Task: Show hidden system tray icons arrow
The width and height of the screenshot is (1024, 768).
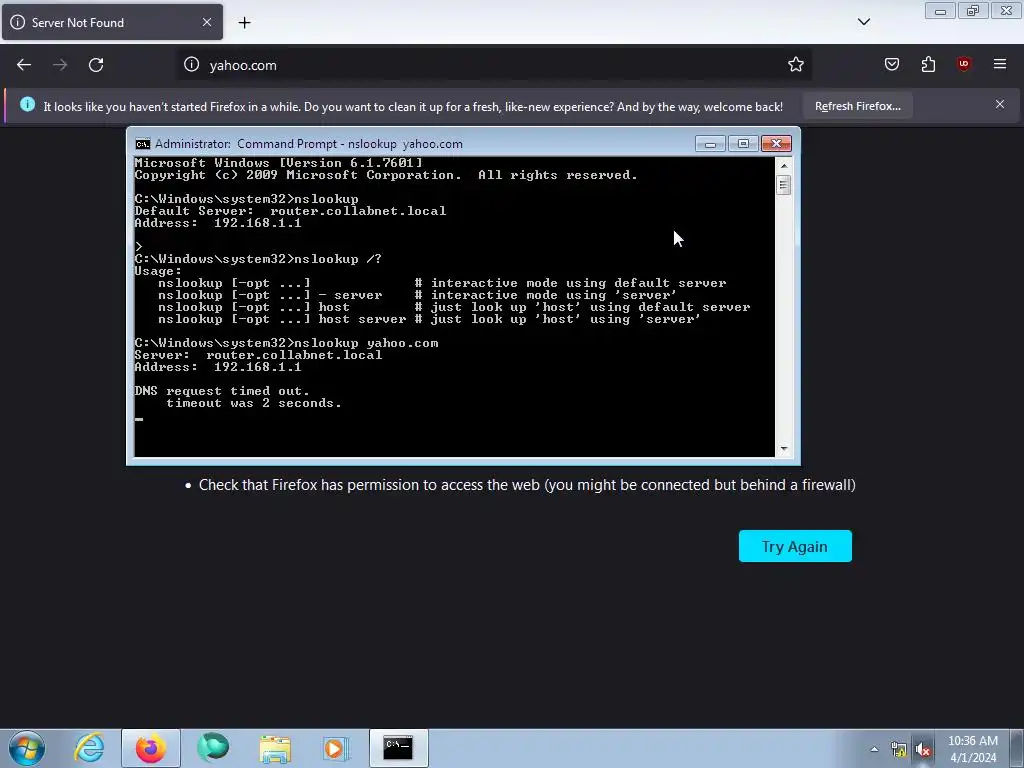Action: click(874, 749)
